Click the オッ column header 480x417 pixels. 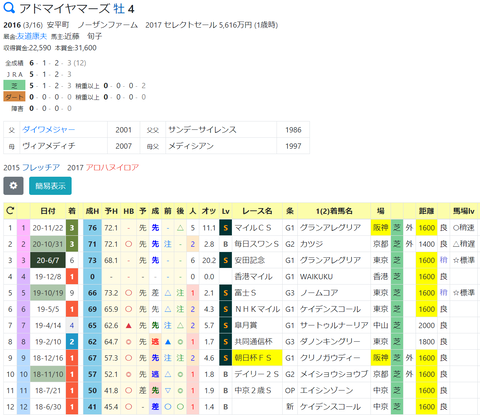(209, 211)
